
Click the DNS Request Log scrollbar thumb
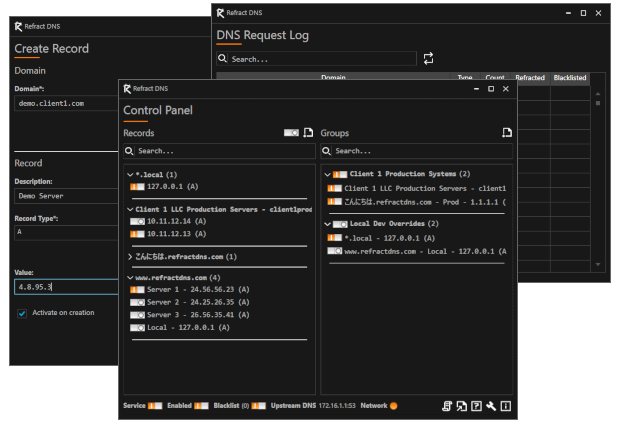(598, 103)
